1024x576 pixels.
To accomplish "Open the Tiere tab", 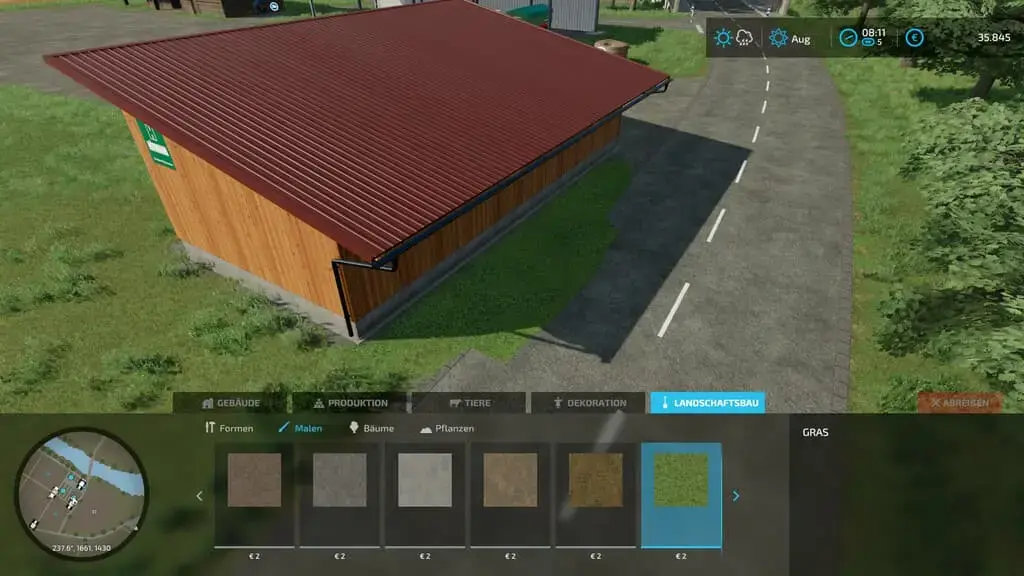I will coord(469,403).
